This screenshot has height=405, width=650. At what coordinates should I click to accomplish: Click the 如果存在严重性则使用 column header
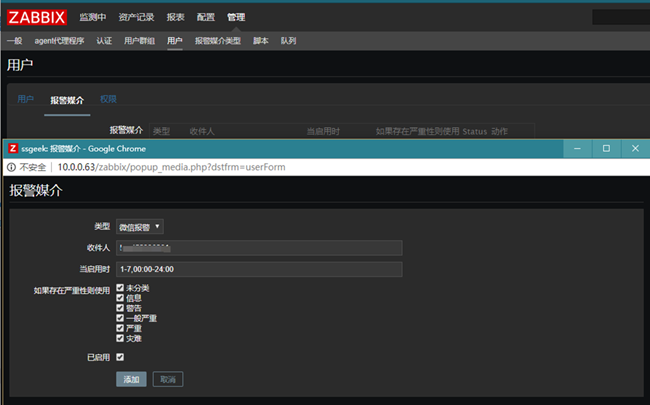417,131
